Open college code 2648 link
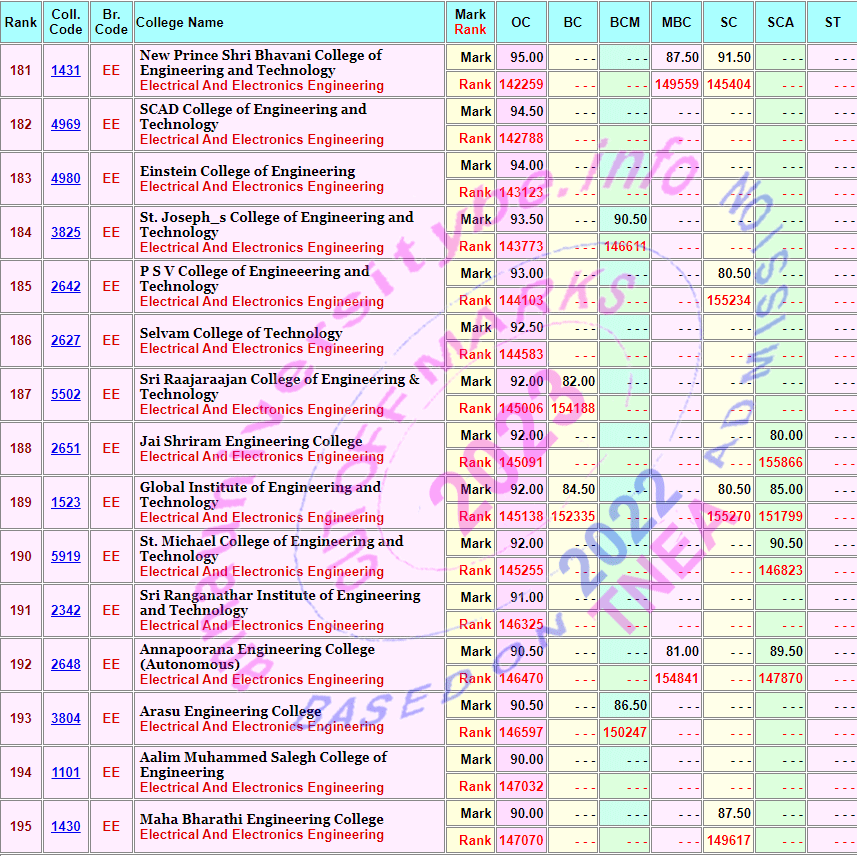 (x=66, y=665)
